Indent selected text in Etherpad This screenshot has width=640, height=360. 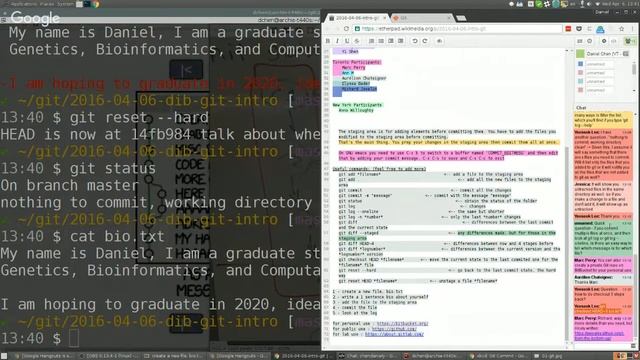coord(391,41)
